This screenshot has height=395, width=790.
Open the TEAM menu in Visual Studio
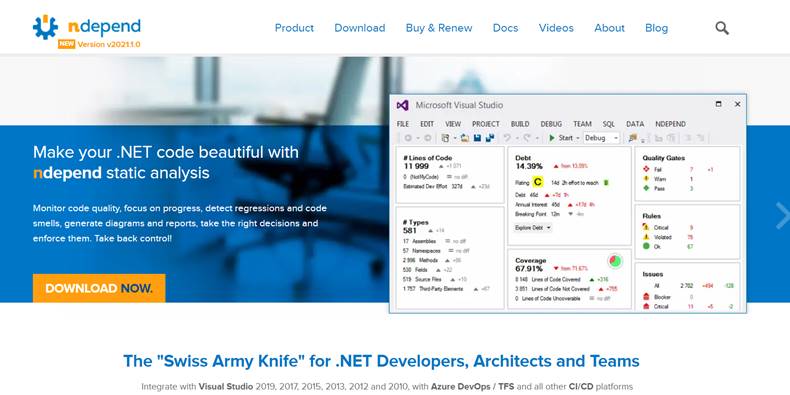point(582,124)
